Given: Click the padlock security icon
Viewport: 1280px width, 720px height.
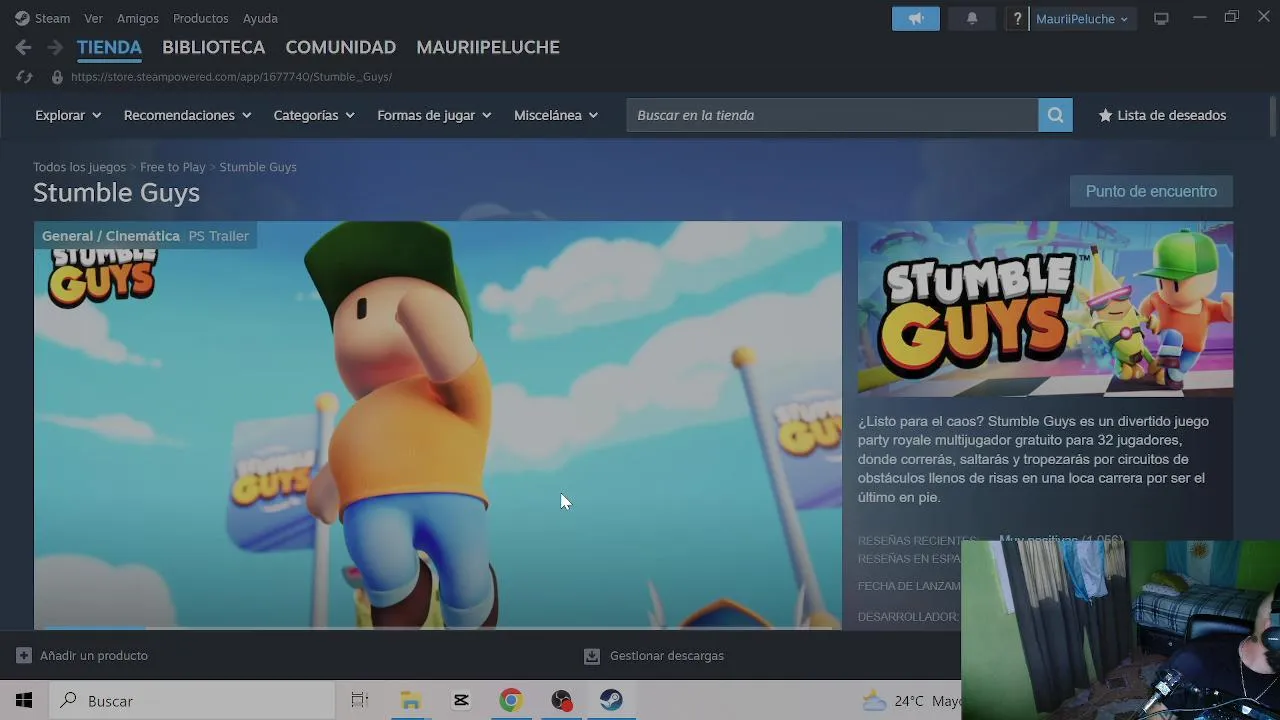Looking at the screenshot, I should pos(57,77).
